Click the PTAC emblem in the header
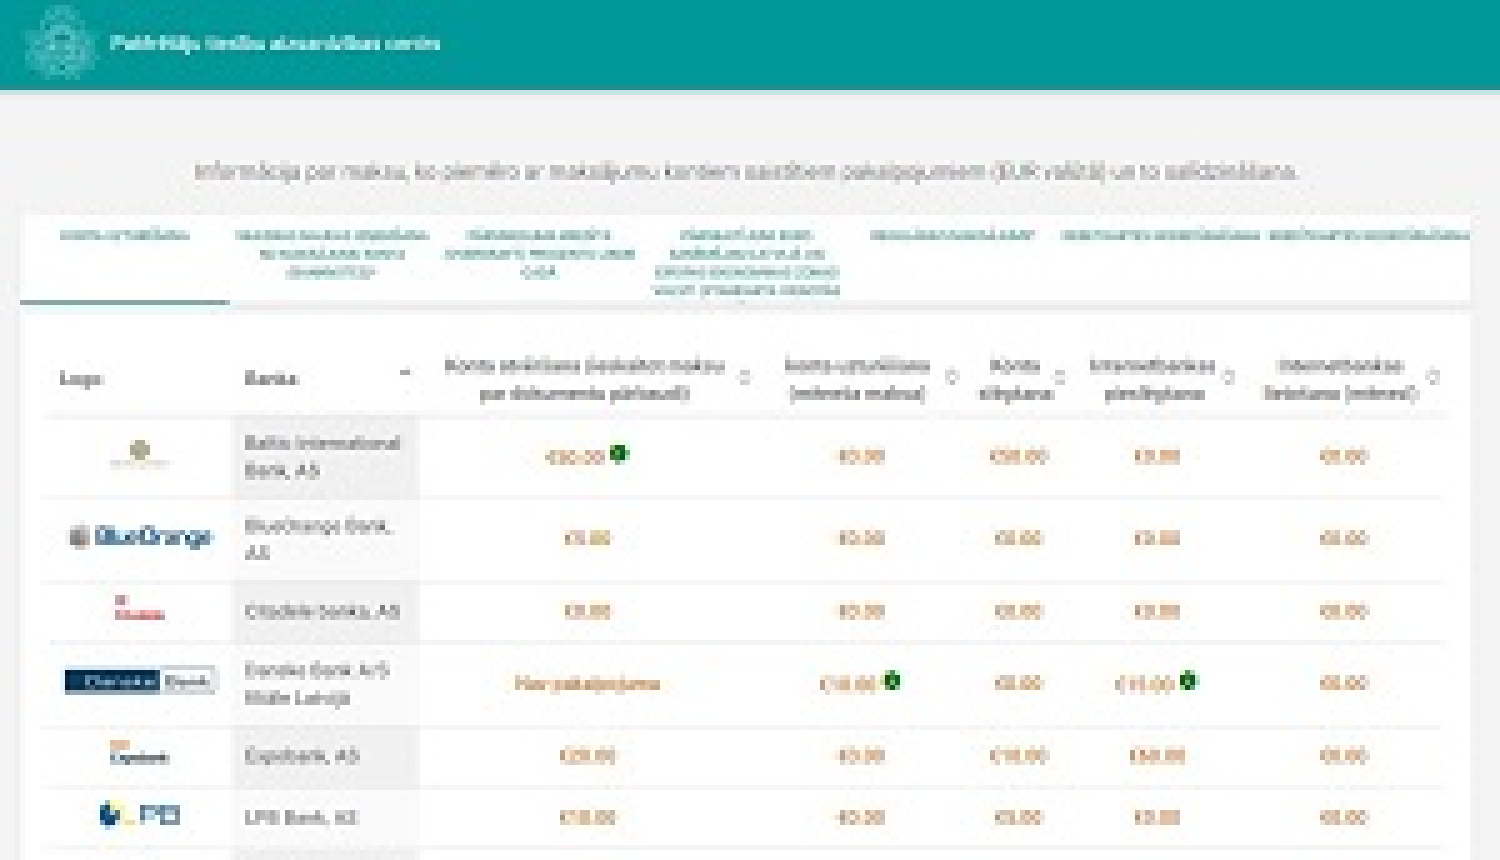Screen dimensions: 1500x860 63,44
